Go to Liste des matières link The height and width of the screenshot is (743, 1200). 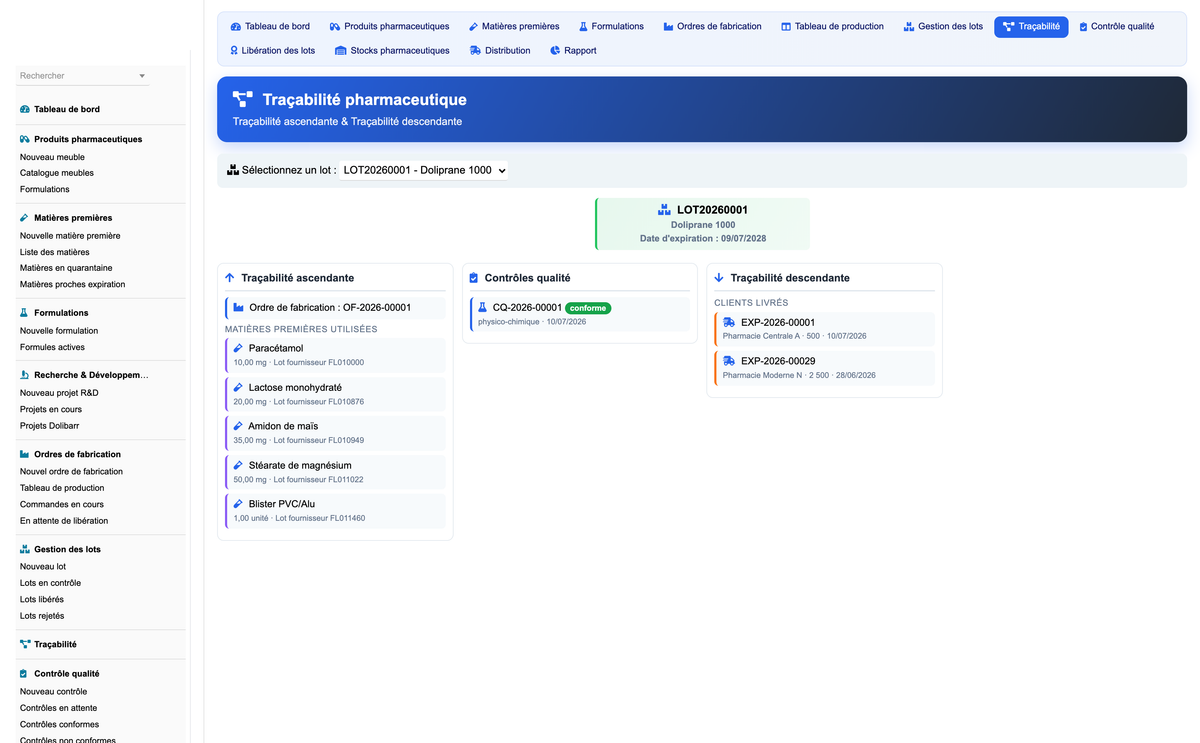[54, 252]
